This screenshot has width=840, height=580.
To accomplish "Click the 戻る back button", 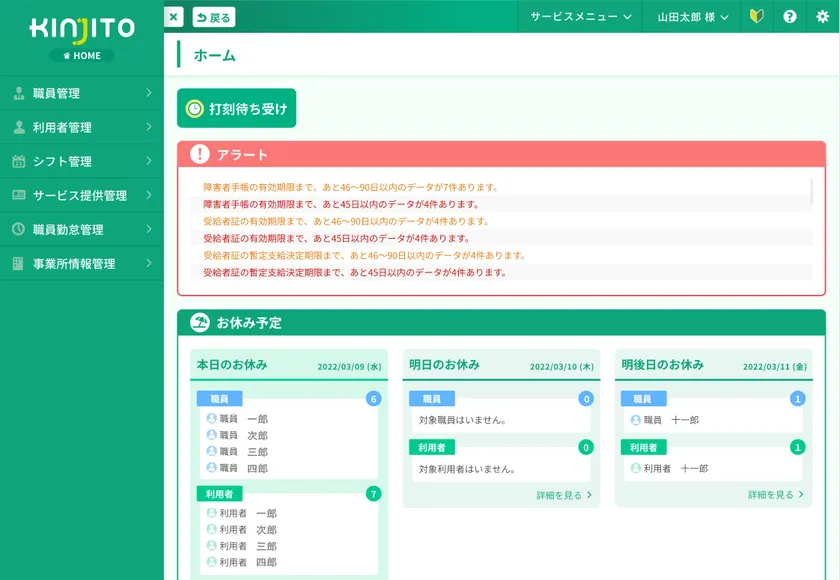I will pyautogui.click(x=213, y=17).
